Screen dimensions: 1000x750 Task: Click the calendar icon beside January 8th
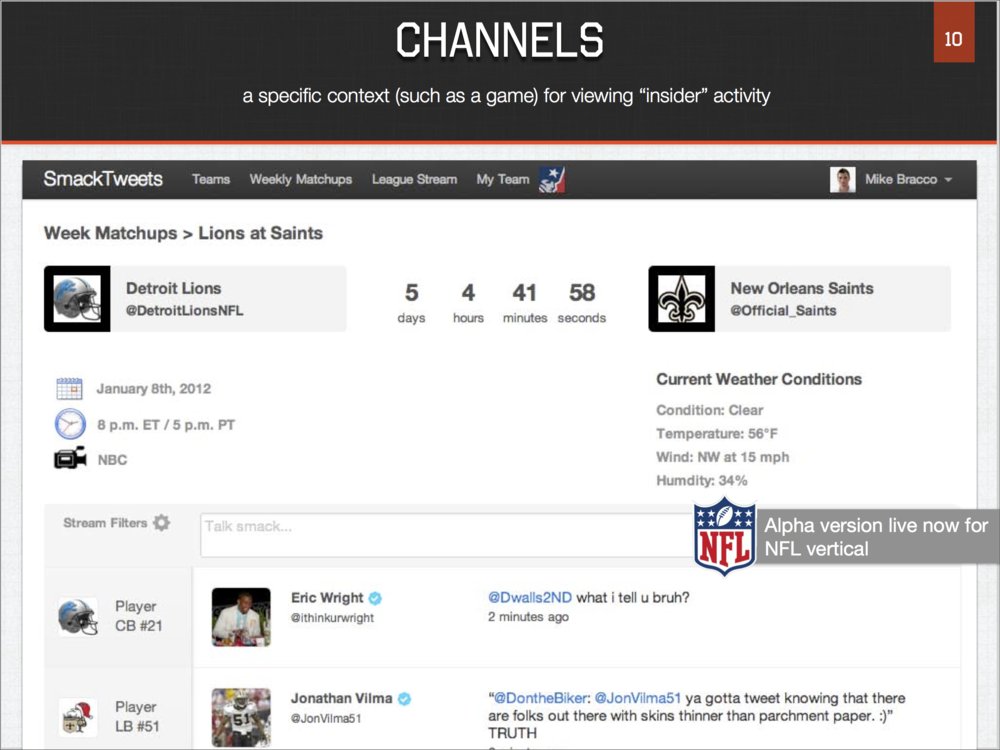69,388
